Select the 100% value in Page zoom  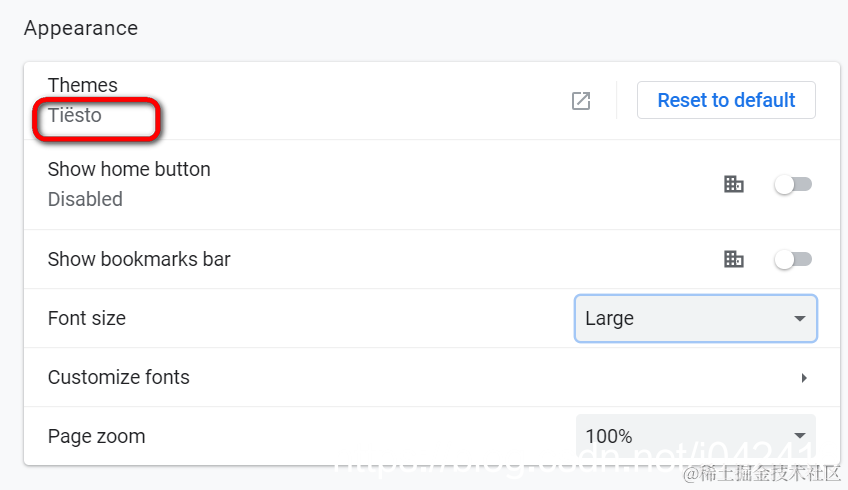609,436
